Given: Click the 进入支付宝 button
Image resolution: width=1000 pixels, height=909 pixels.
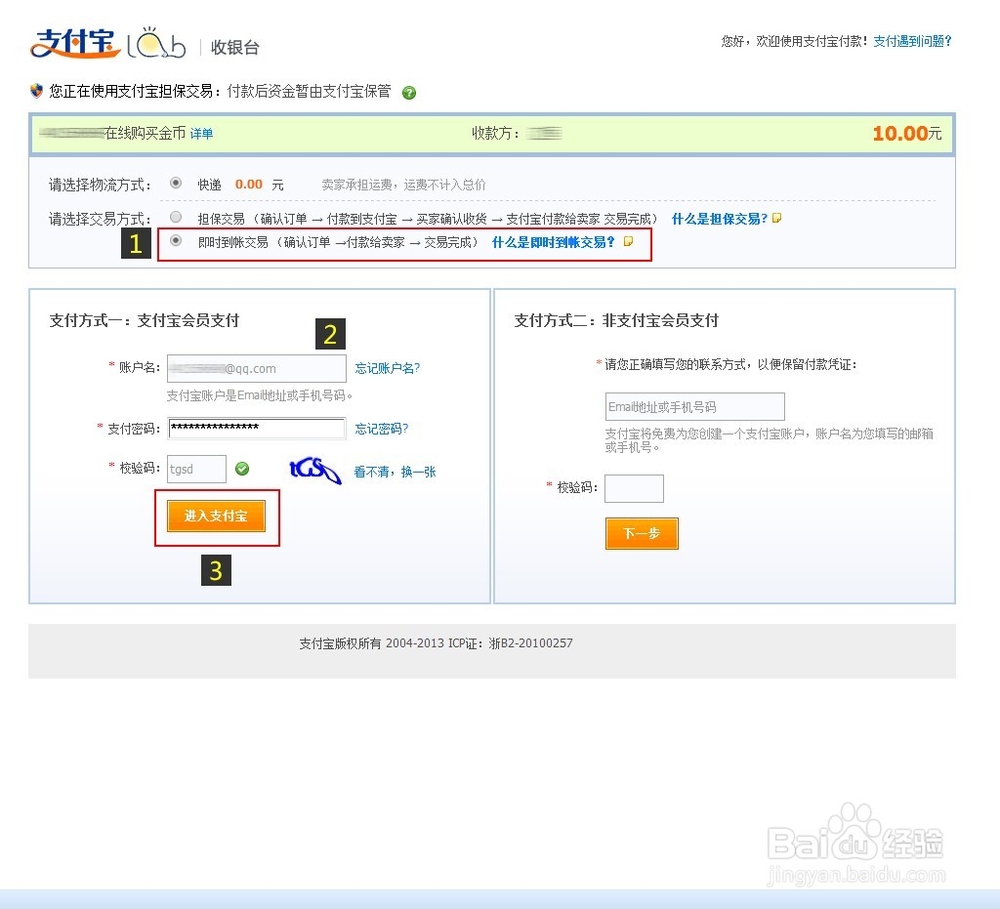Looking at the screenshot, I should (216, 515).
